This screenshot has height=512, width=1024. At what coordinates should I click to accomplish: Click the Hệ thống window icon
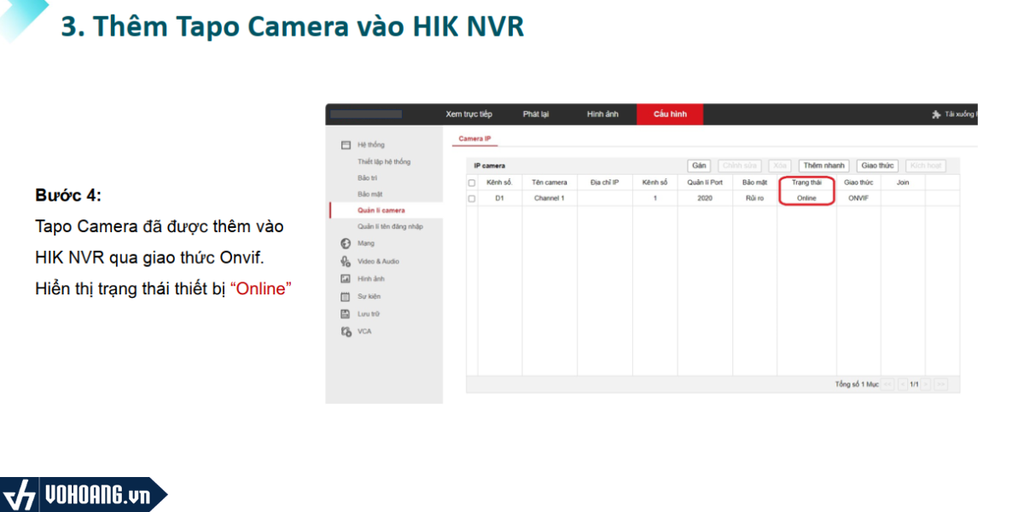[346, 145]
